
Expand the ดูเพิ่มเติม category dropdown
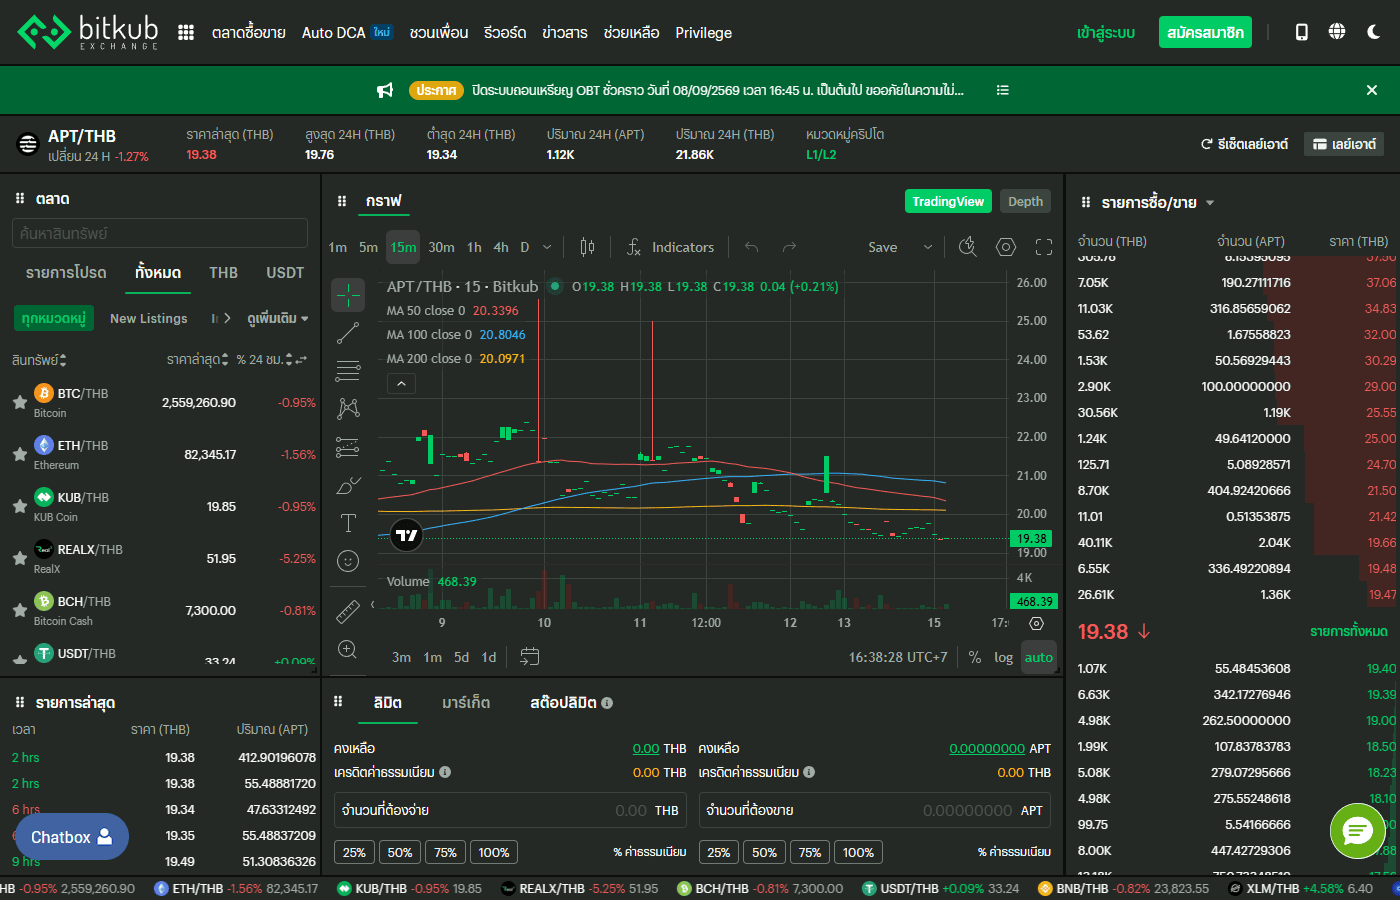[278, 318]
